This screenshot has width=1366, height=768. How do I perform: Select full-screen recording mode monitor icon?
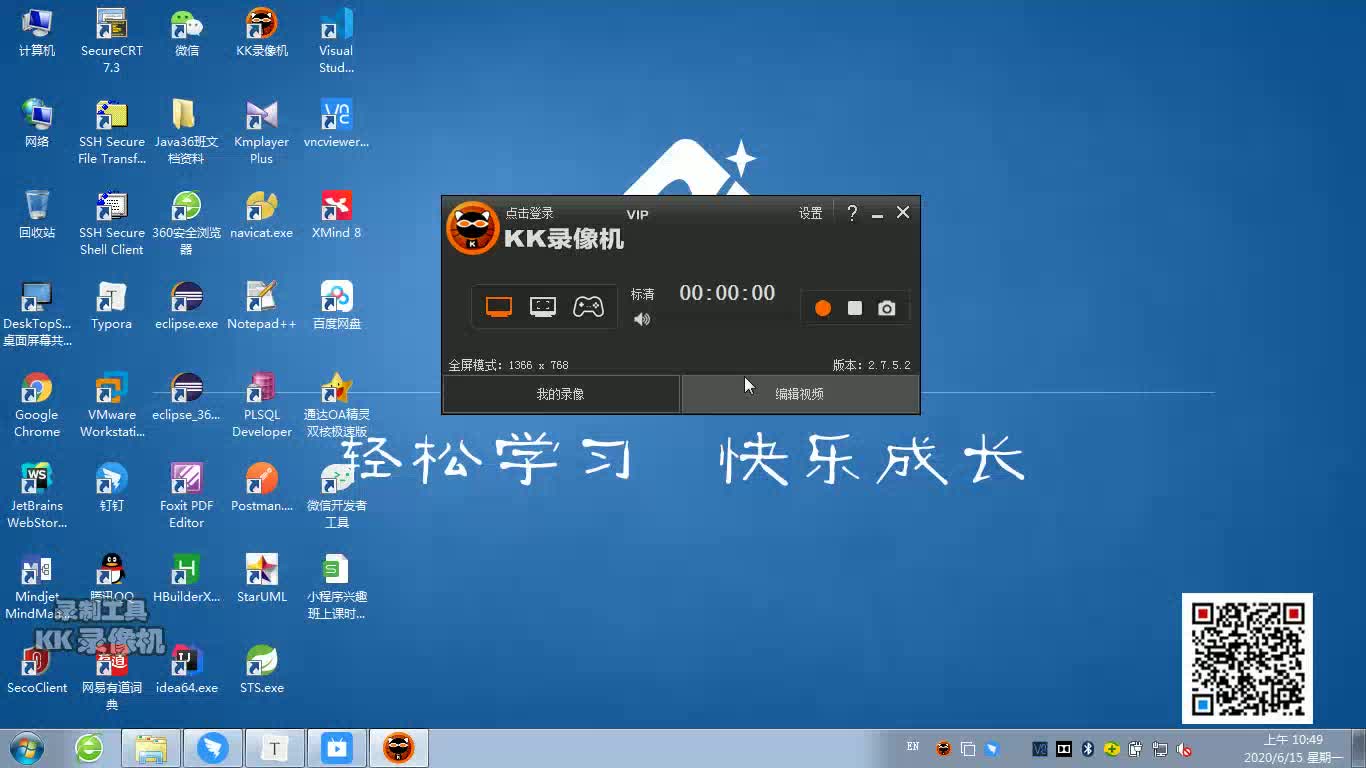499,307
